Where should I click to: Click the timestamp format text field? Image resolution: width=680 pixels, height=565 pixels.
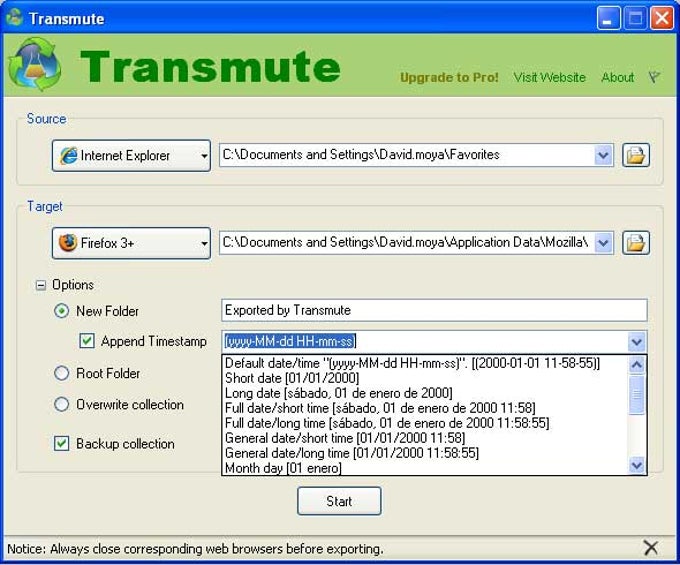[425, 342]
